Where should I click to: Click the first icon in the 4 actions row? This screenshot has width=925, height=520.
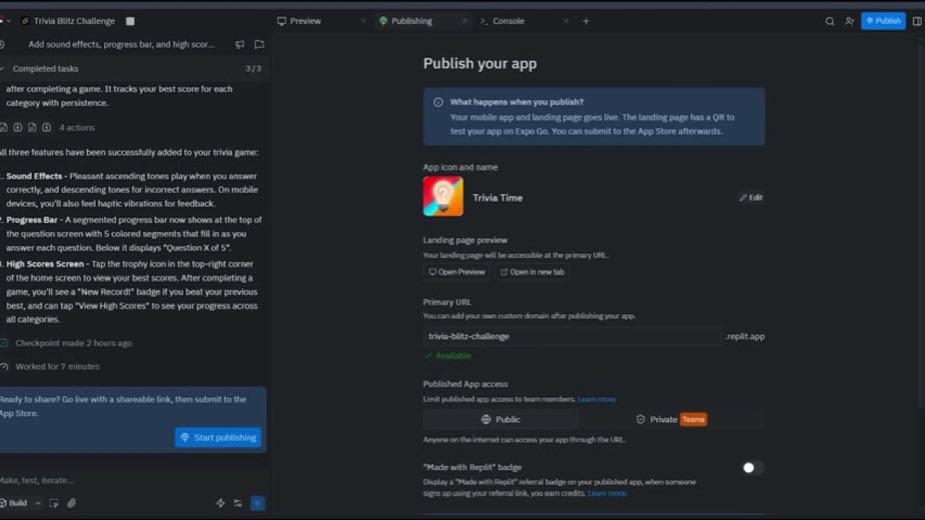pyautogui.click(x=4, y=127)
